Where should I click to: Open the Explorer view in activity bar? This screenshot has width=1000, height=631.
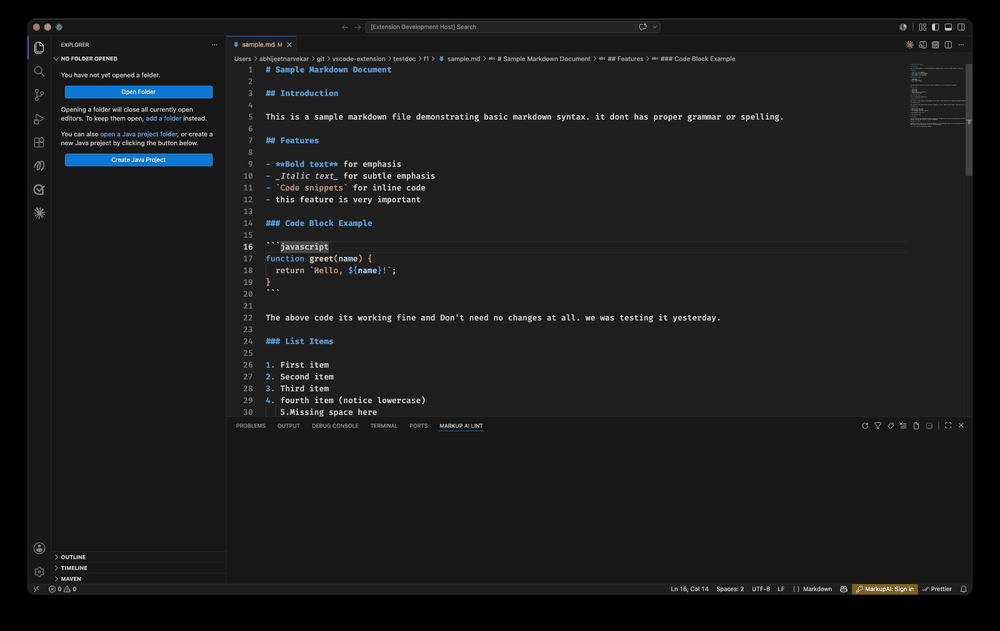39,48
